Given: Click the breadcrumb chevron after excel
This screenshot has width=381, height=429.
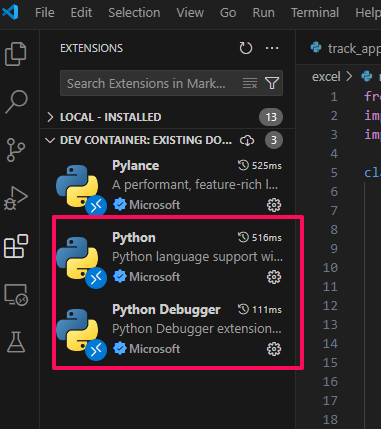Looking at the screenshot, I should 349,76.
